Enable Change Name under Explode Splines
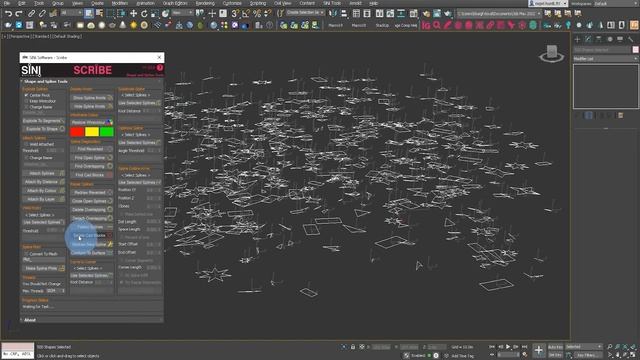The image size is (640, 360). click(x=27, y=107)
